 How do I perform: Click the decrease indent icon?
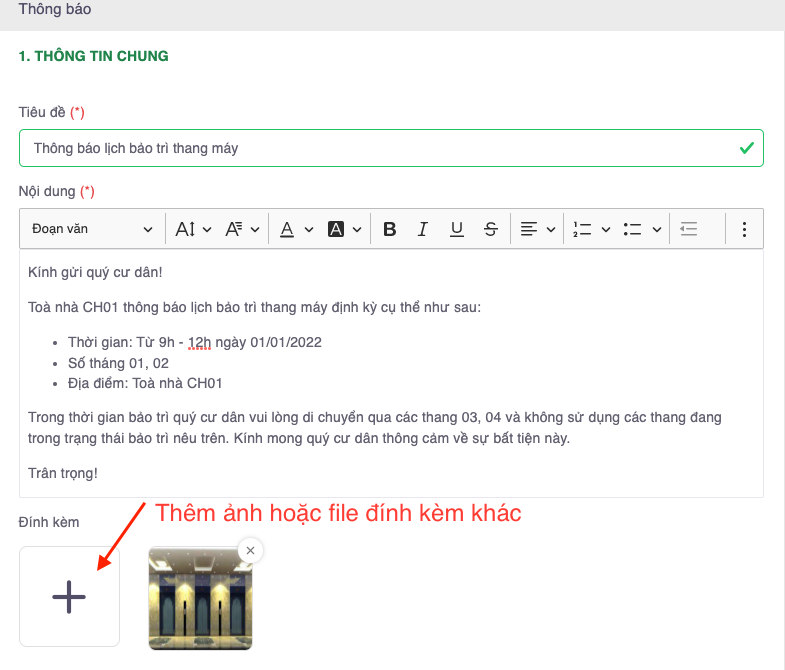(688, 229)
